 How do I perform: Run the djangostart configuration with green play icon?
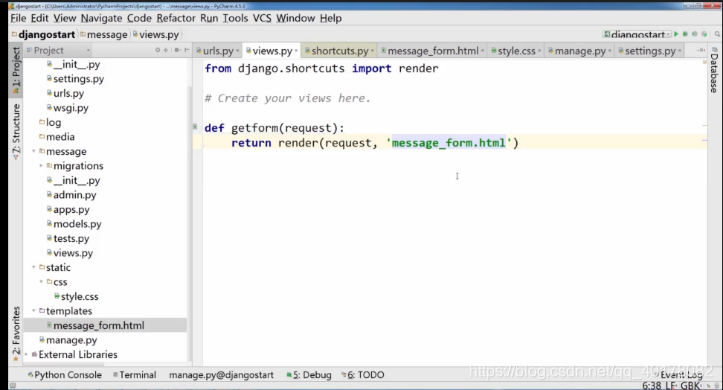pos(676,34)
